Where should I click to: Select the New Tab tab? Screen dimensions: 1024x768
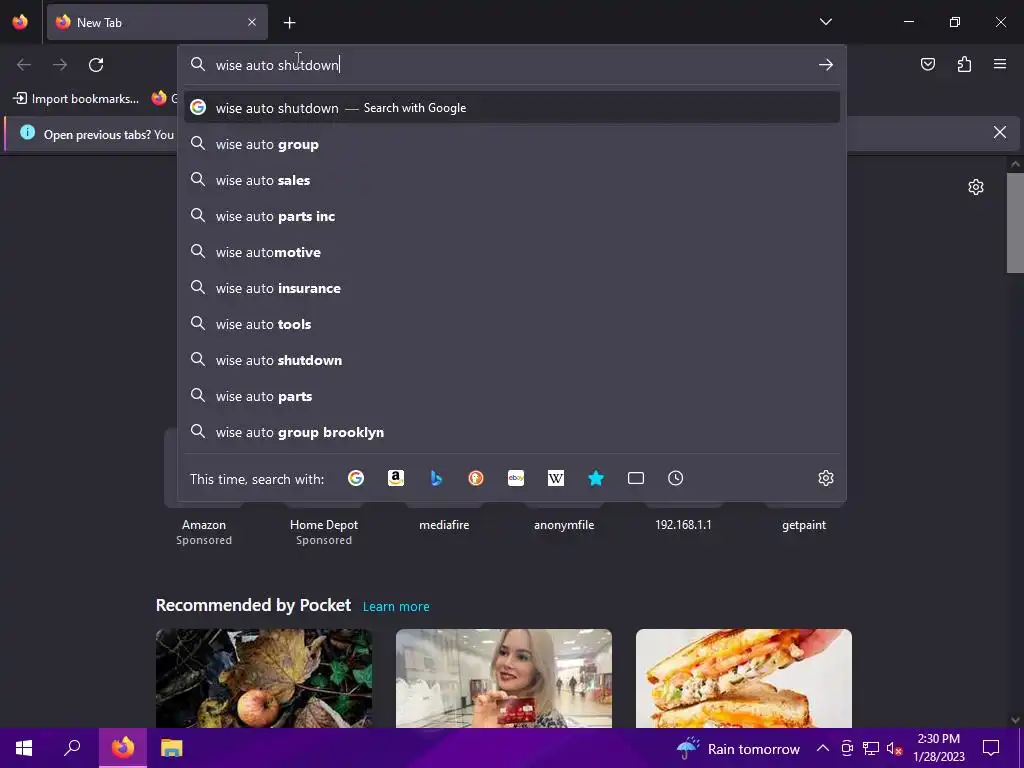tap(157, 22)
